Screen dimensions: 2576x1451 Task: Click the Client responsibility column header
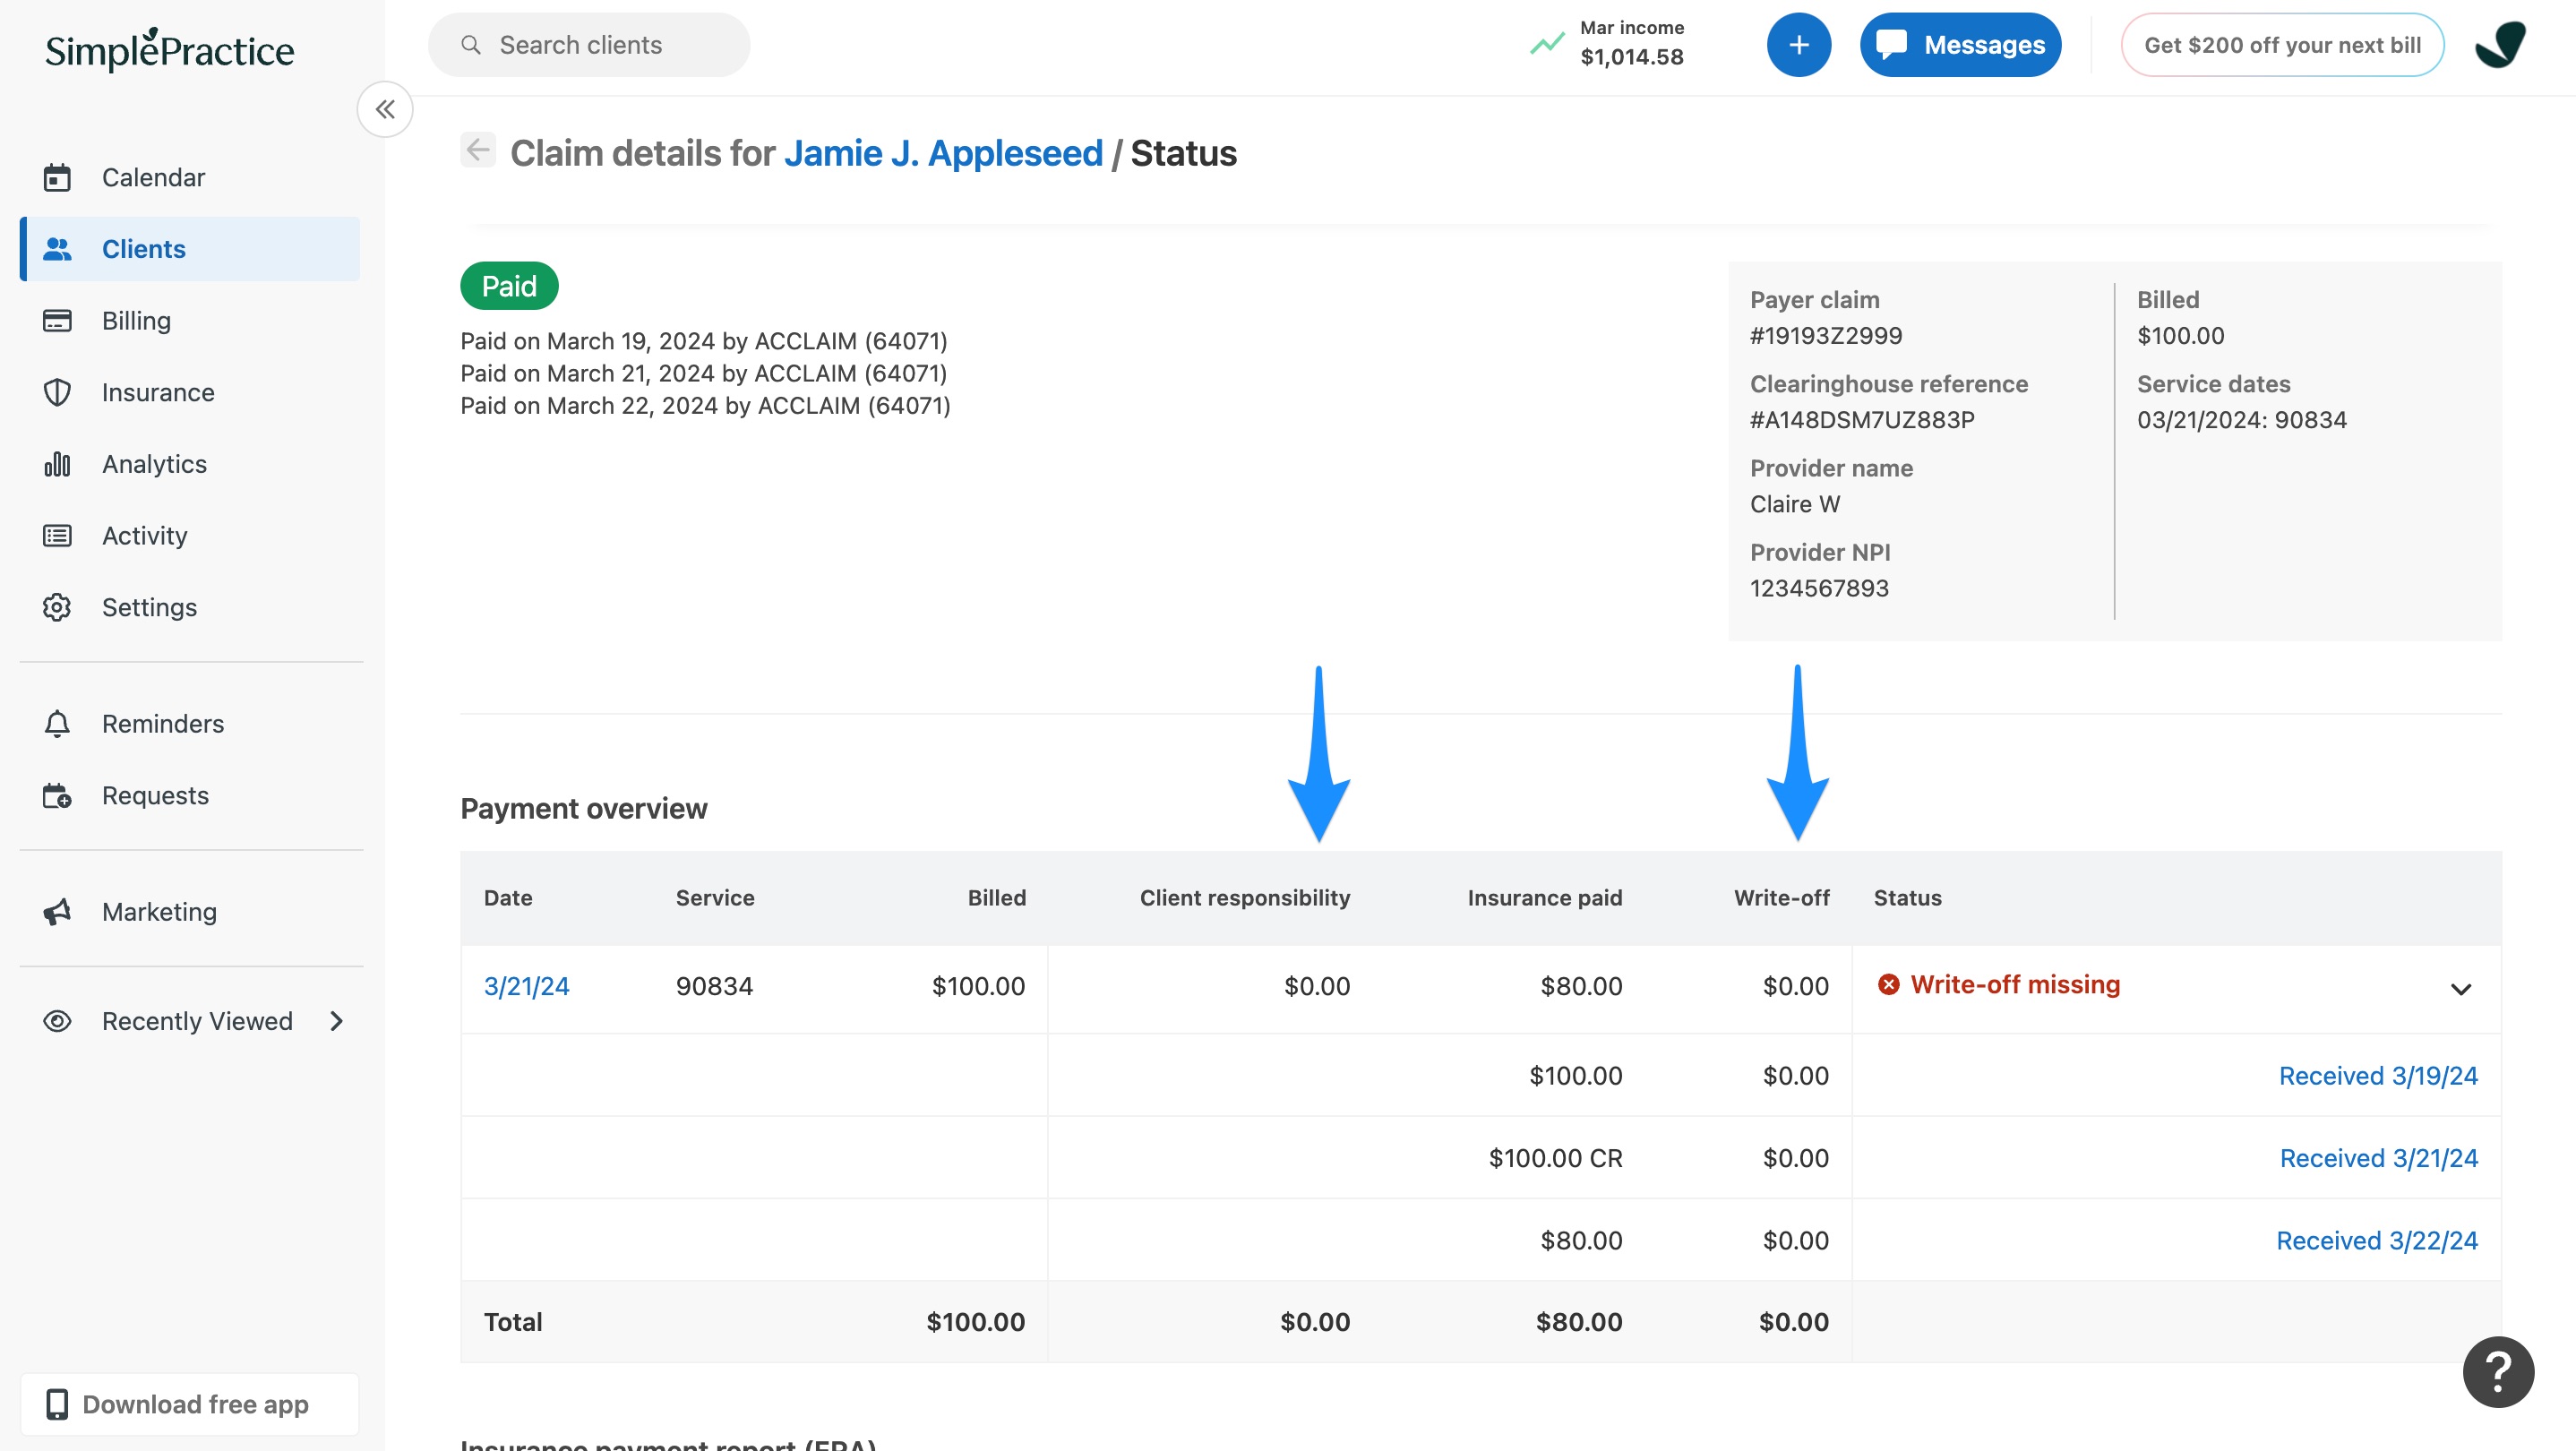tap(1245, 898)
